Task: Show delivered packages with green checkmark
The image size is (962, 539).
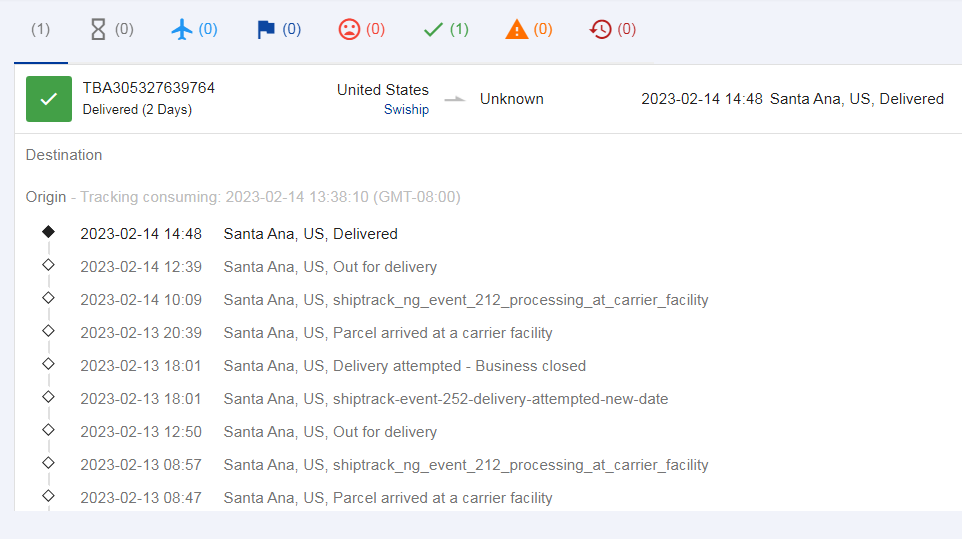Action: tap(446, 29)
